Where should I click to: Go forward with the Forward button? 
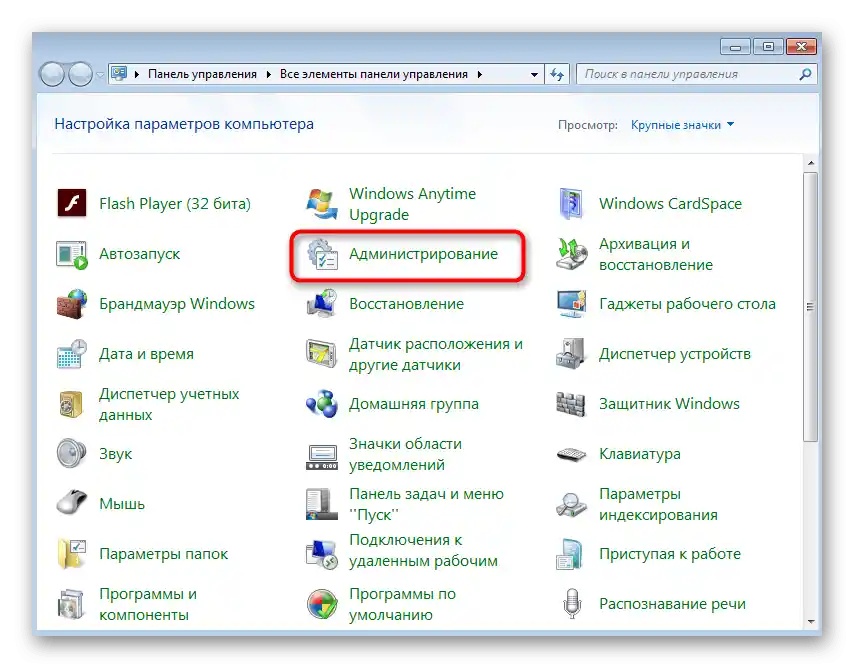[x=81, y=74]
